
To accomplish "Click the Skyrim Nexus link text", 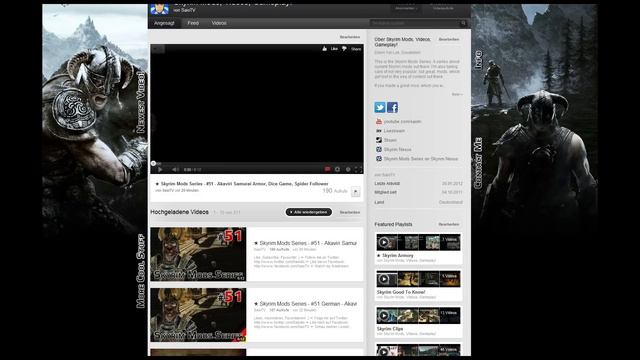I will click(398, 149).
